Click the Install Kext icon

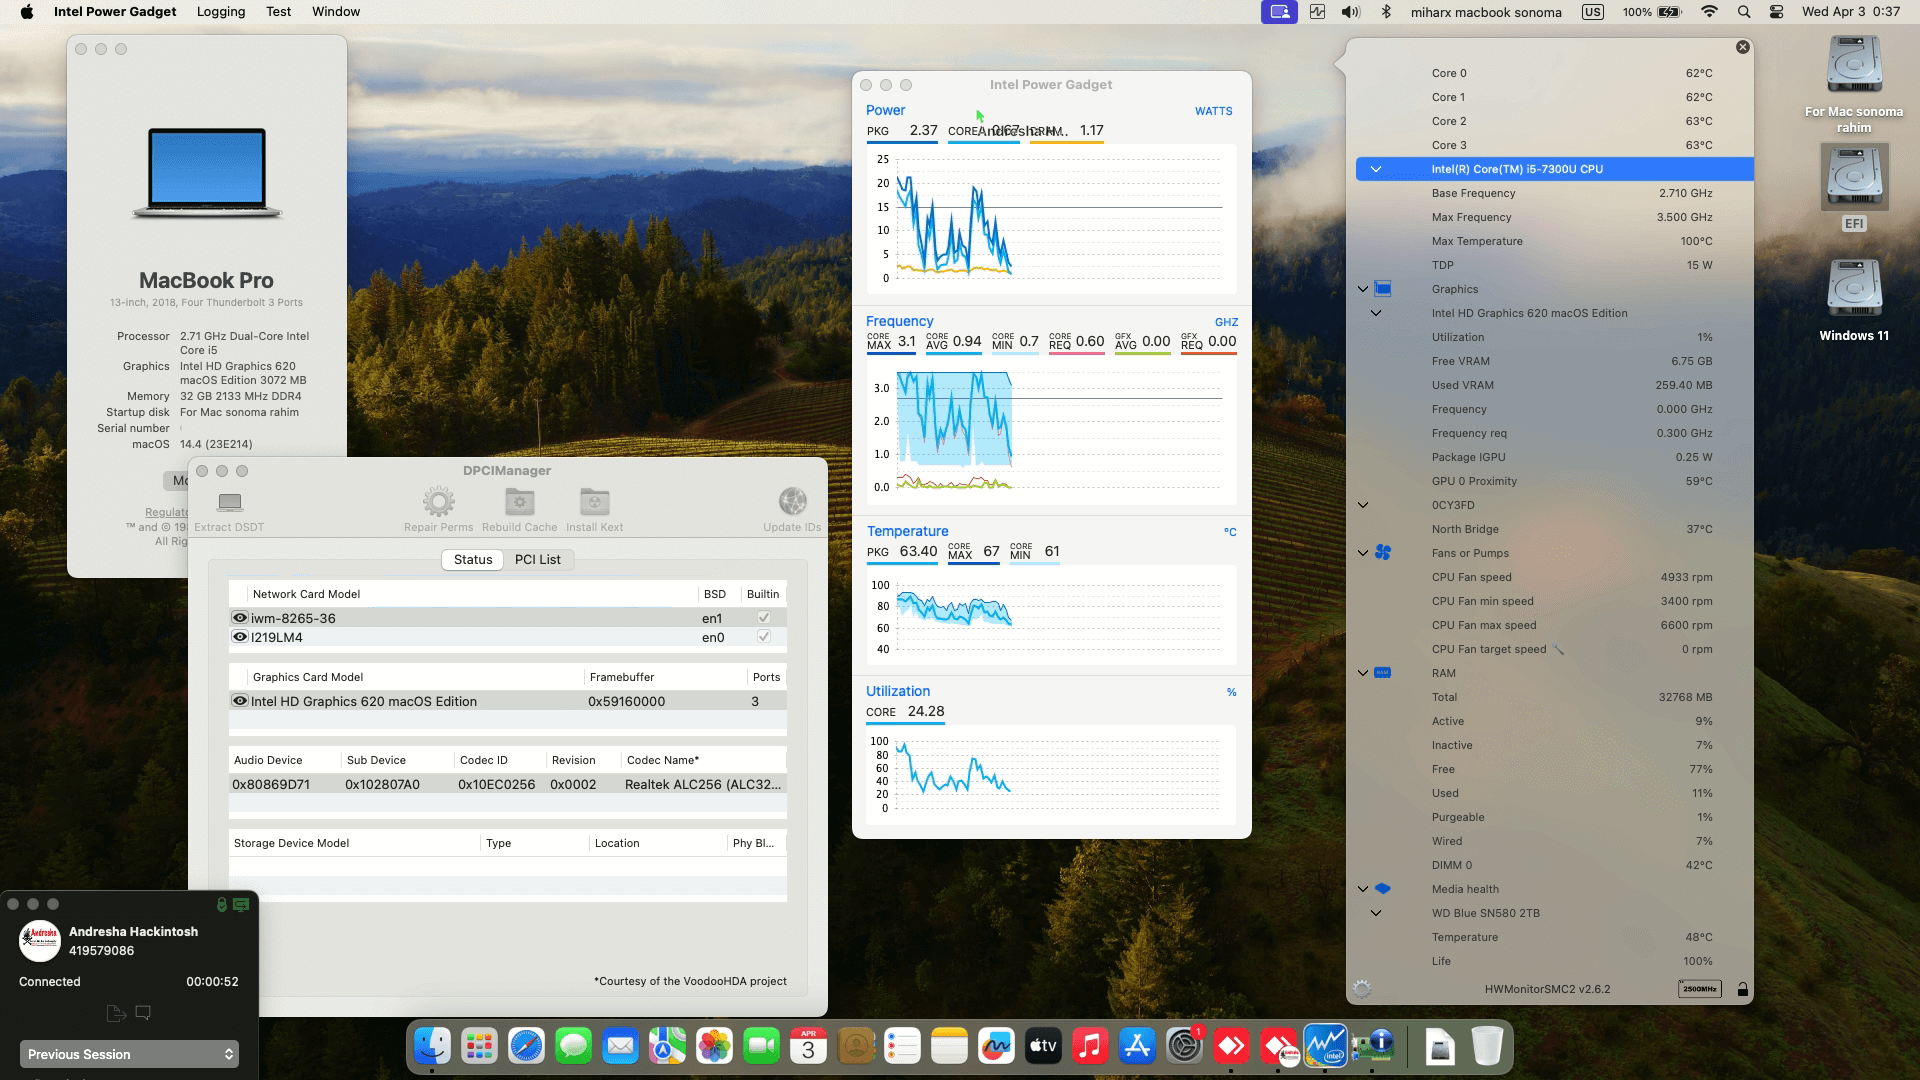pyautogui.click(x=594, y=501)
